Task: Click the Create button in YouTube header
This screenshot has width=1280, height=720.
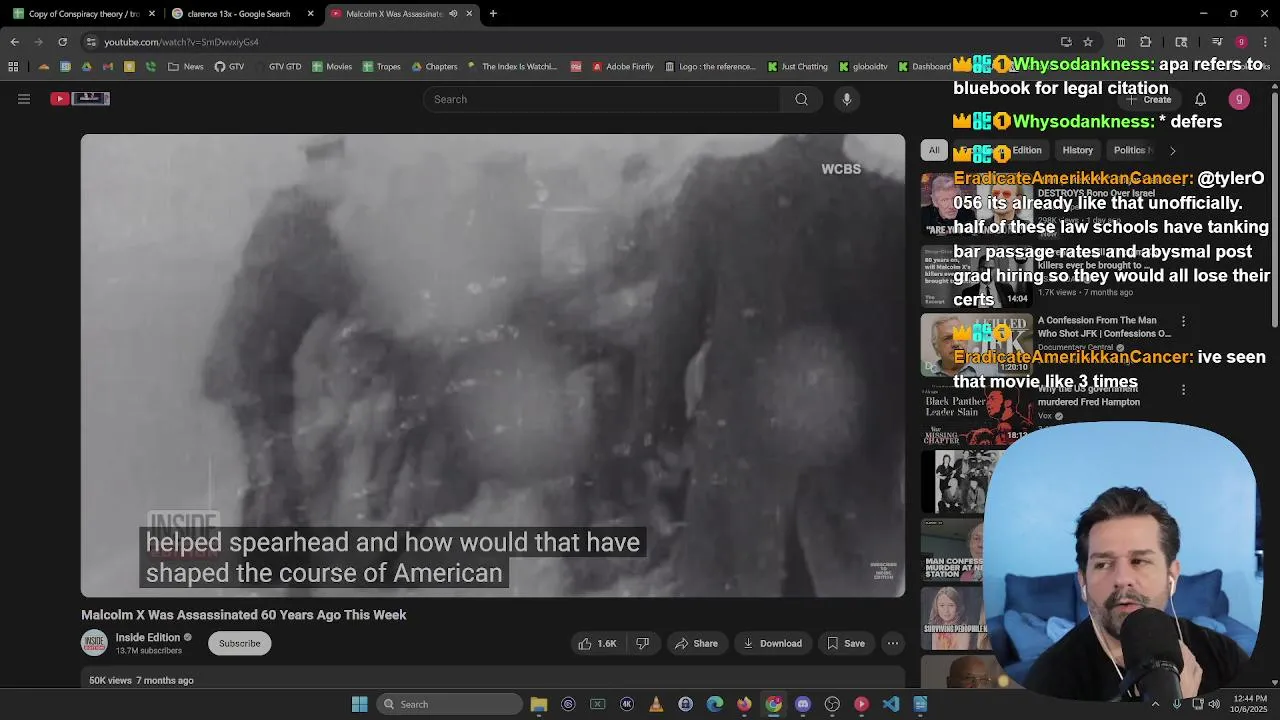Action: (x=1150, y=99)
